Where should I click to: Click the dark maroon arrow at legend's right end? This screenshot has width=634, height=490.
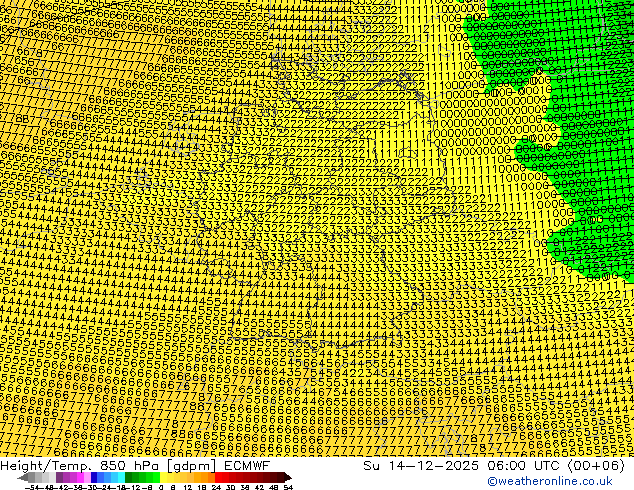[287, 478]
